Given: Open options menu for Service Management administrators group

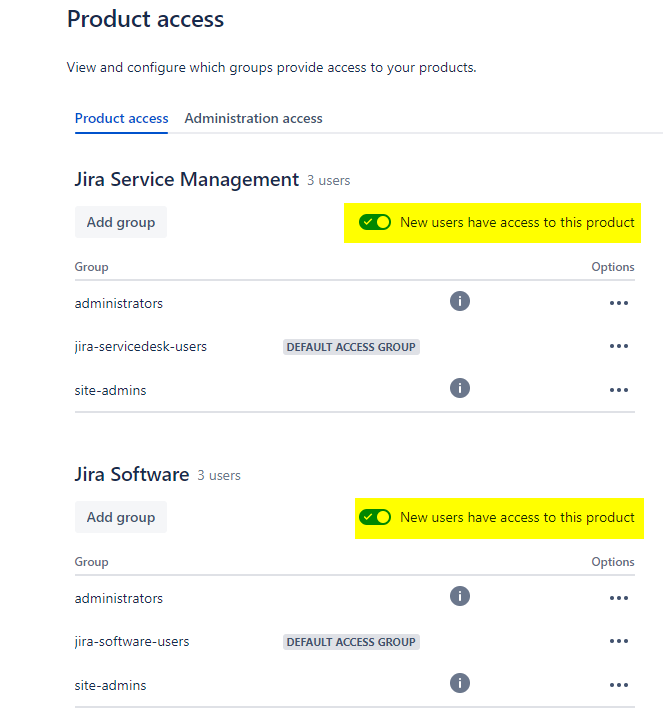Looking at the screenshot, I should coord(619,303).
